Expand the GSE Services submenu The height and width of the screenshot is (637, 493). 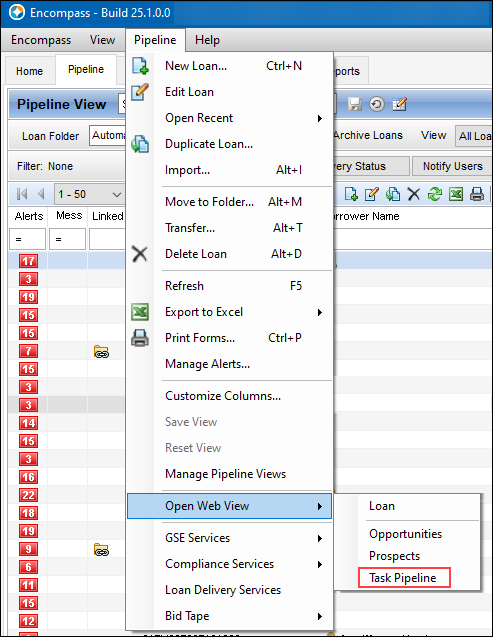(x=320, y=538)
